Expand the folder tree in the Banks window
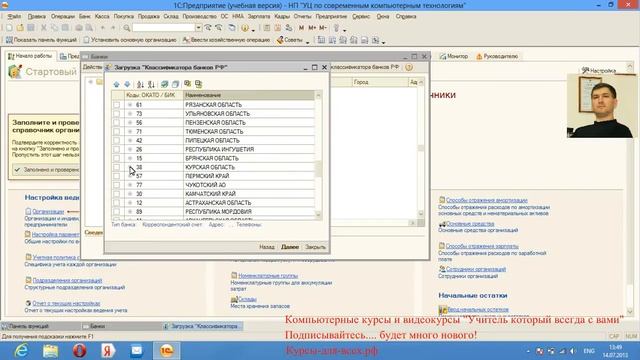The height and width of the screenshot is (360, 640). 91,82
